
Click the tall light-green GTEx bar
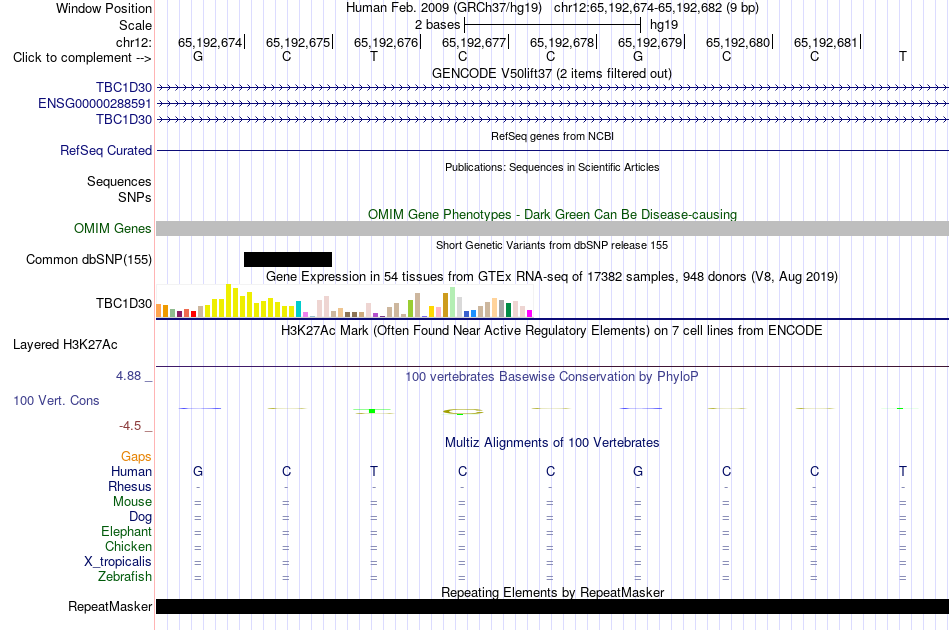pos(453,302)
